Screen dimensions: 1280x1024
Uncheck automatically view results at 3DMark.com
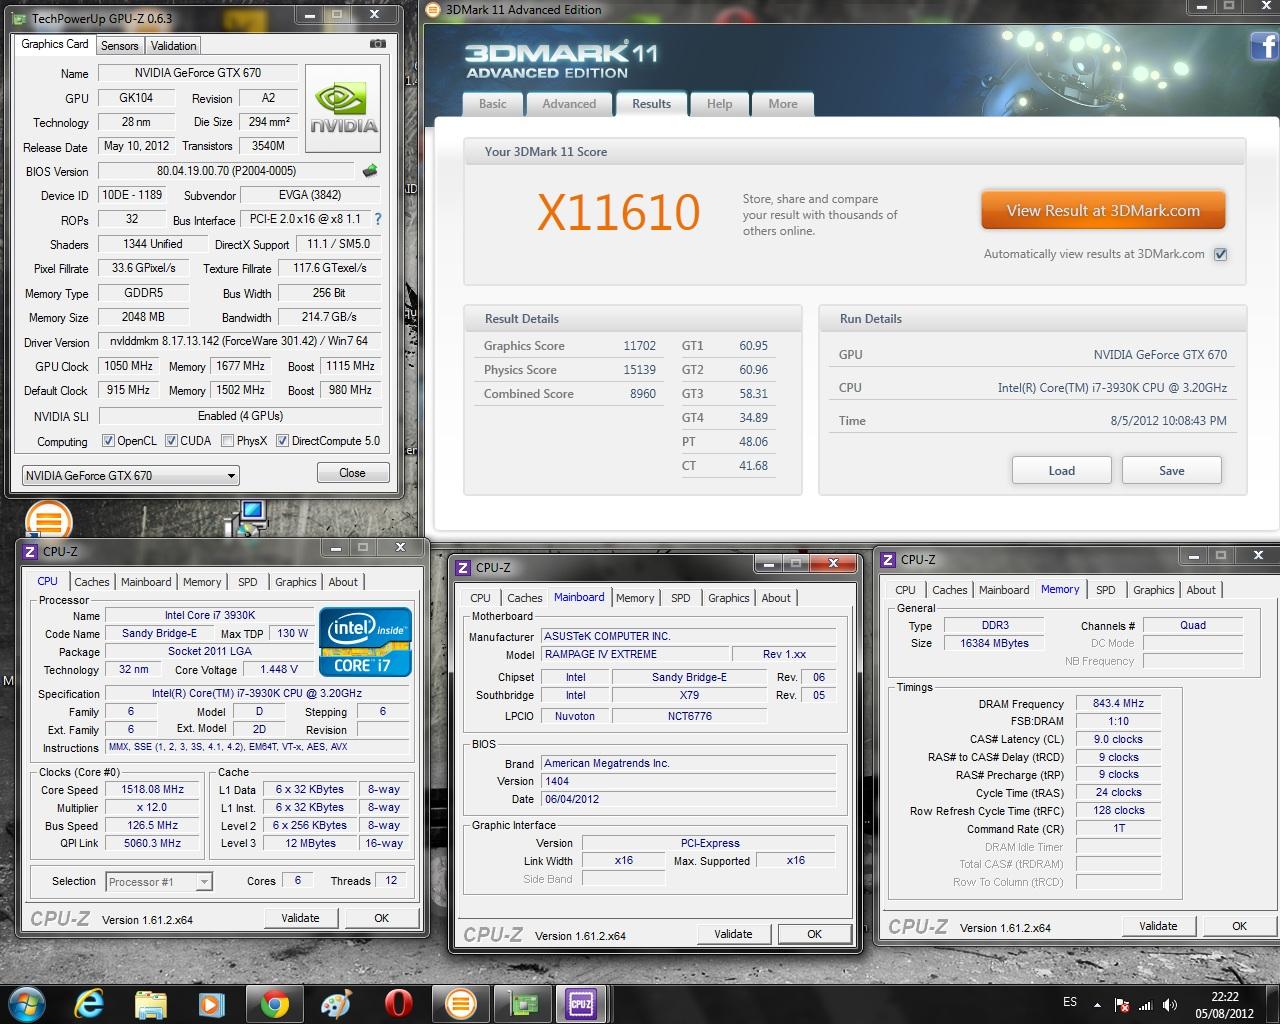point(1220,254)
